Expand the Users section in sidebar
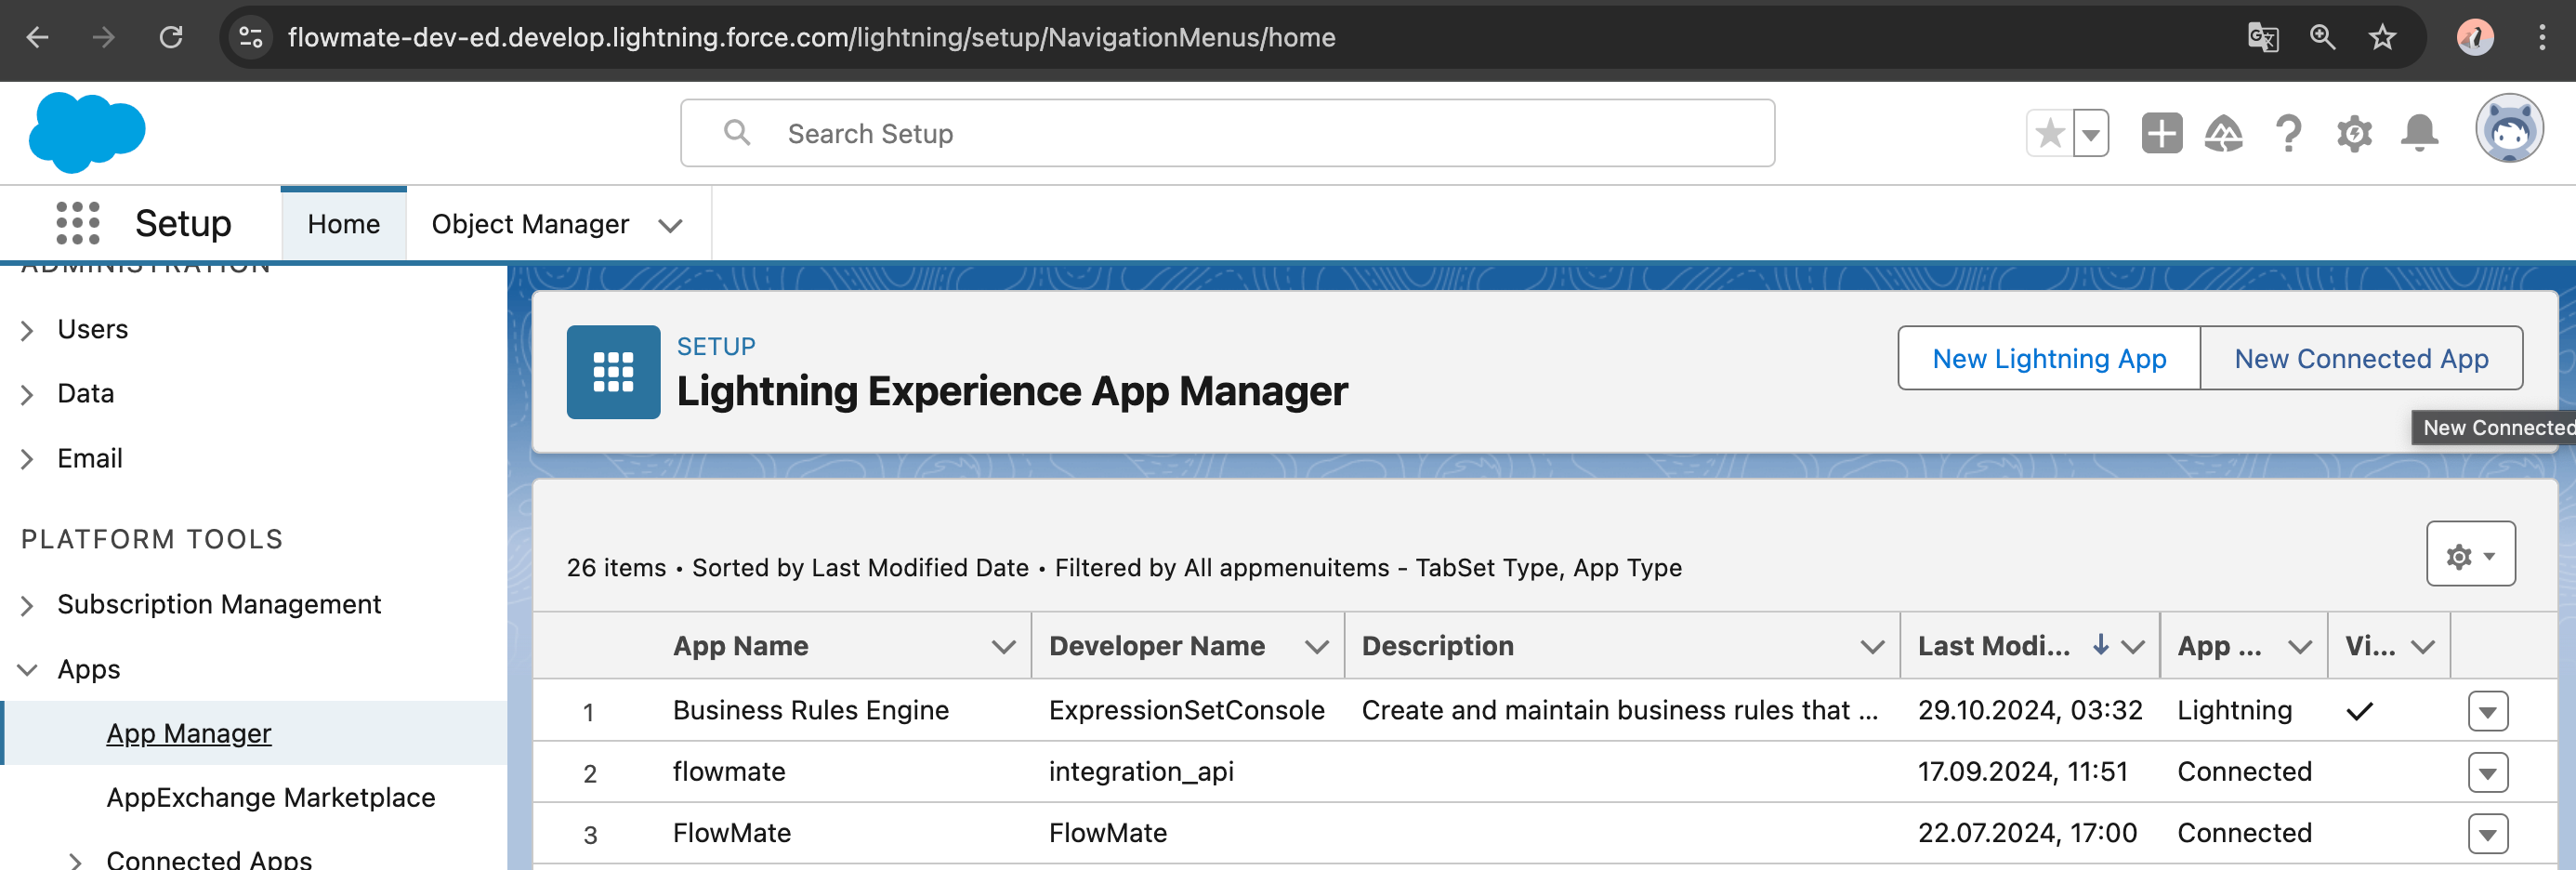The height and width of the screenshot is (870, 2576). click(27, 330)
